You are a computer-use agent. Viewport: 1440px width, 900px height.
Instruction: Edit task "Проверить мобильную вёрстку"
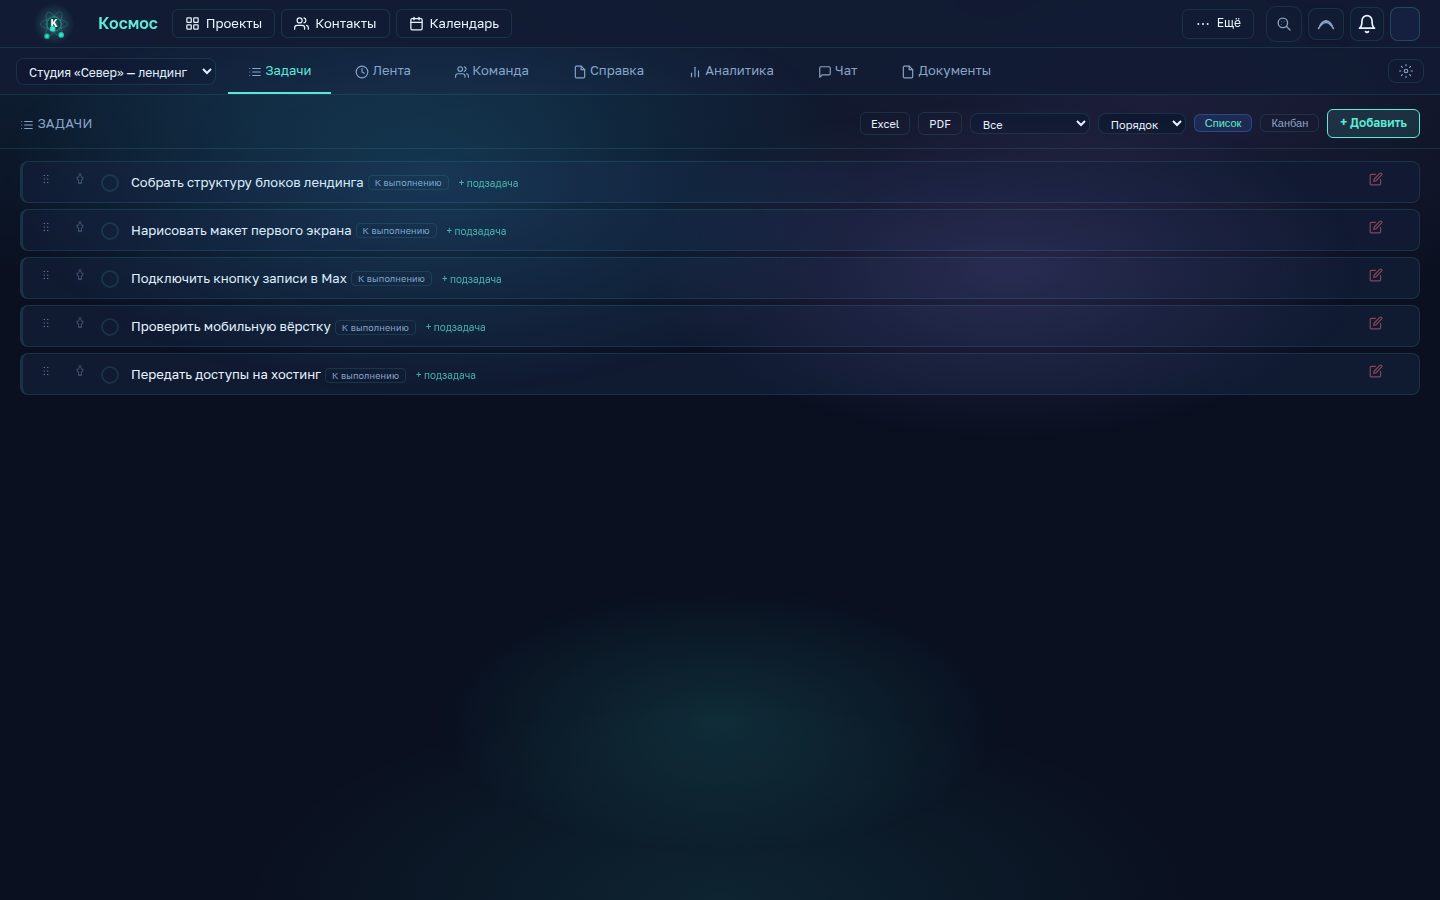click(1376, 323)
